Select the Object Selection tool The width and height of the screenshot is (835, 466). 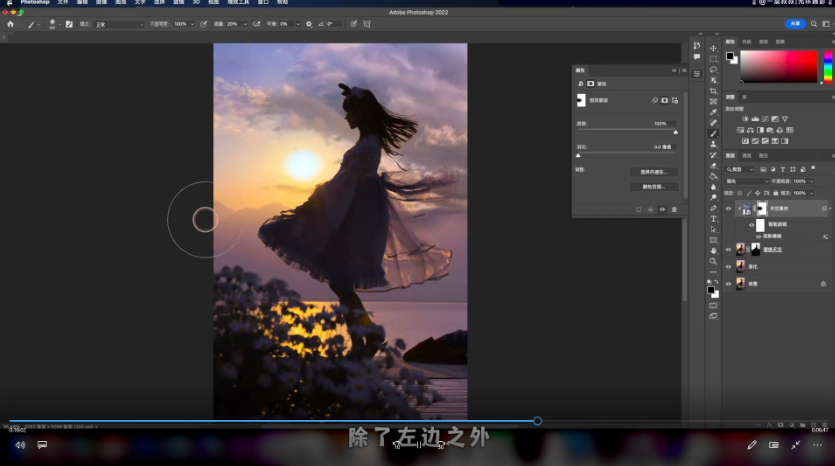pos(713,80)
